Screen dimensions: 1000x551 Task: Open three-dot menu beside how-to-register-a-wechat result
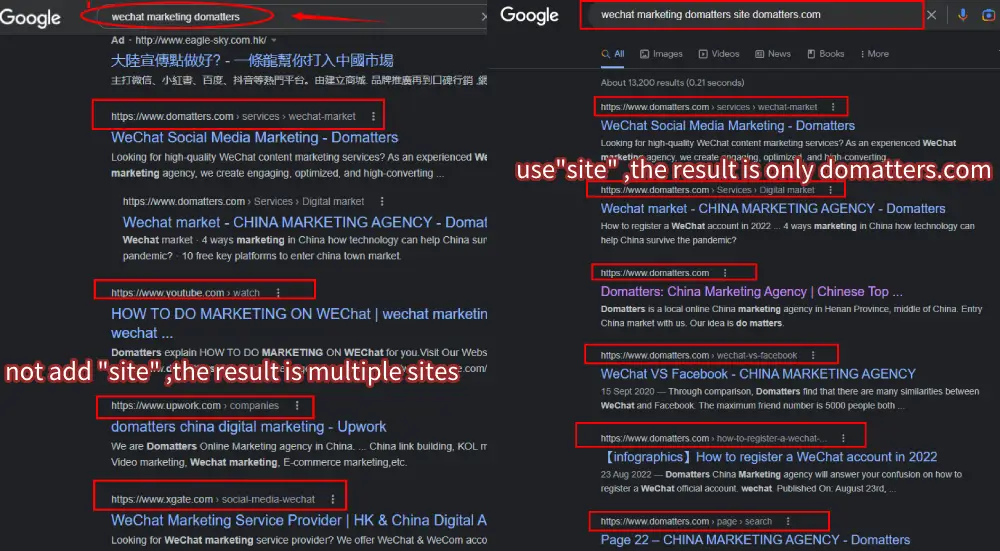click(843, 438)
